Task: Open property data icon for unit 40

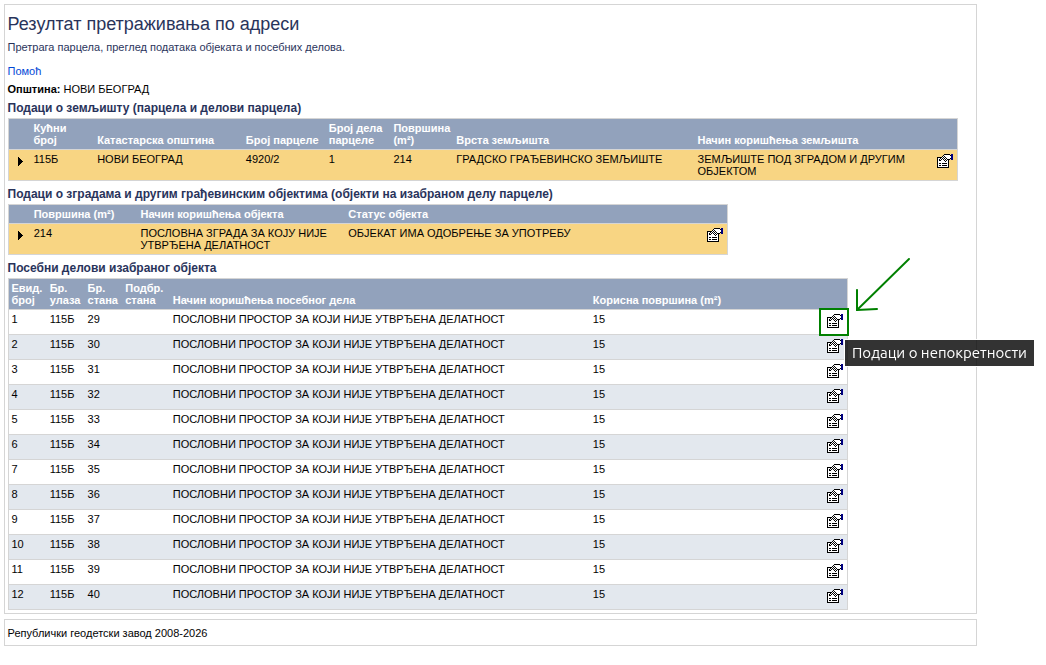Action: (x=834, y=596)
